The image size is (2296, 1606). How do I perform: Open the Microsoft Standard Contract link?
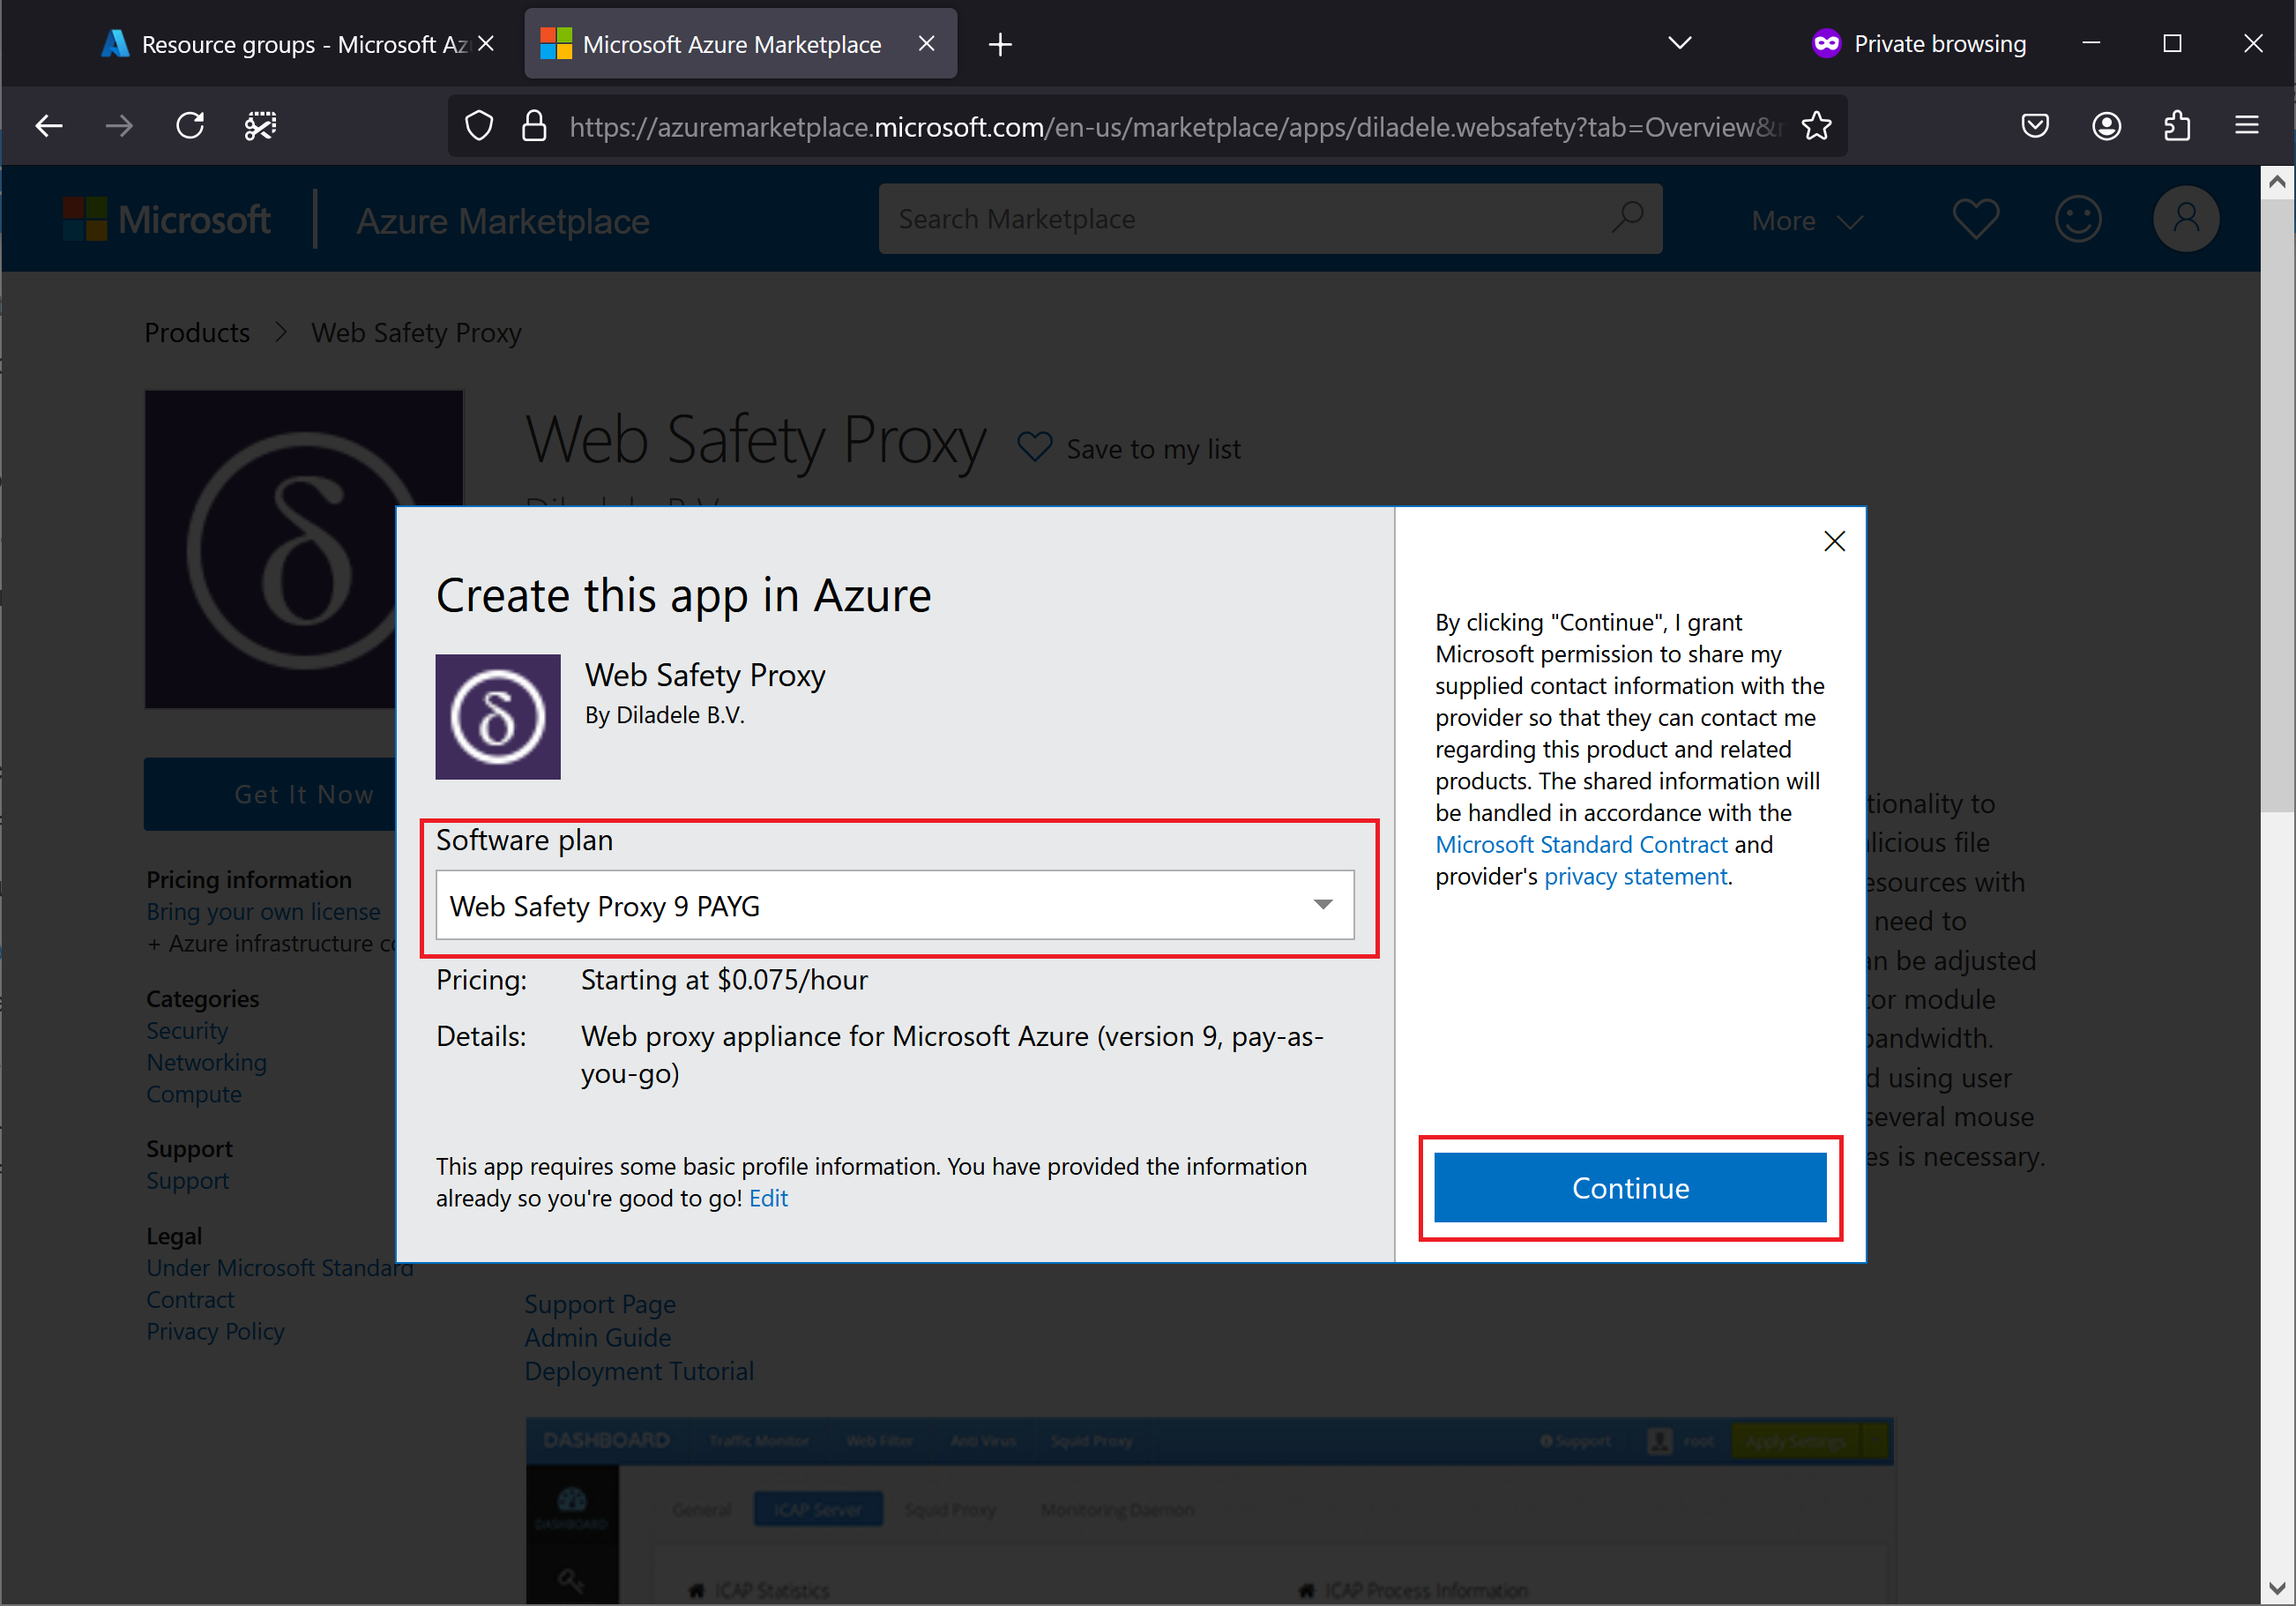click(1581, 845)
